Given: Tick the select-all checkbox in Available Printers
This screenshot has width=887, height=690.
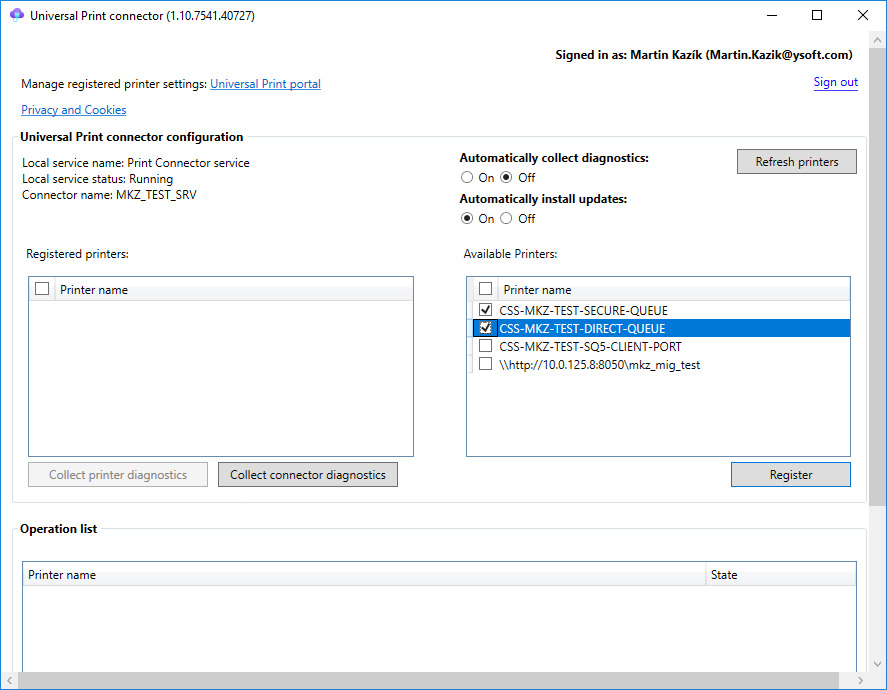Looking at the screenshot, I should click(486, 289).
